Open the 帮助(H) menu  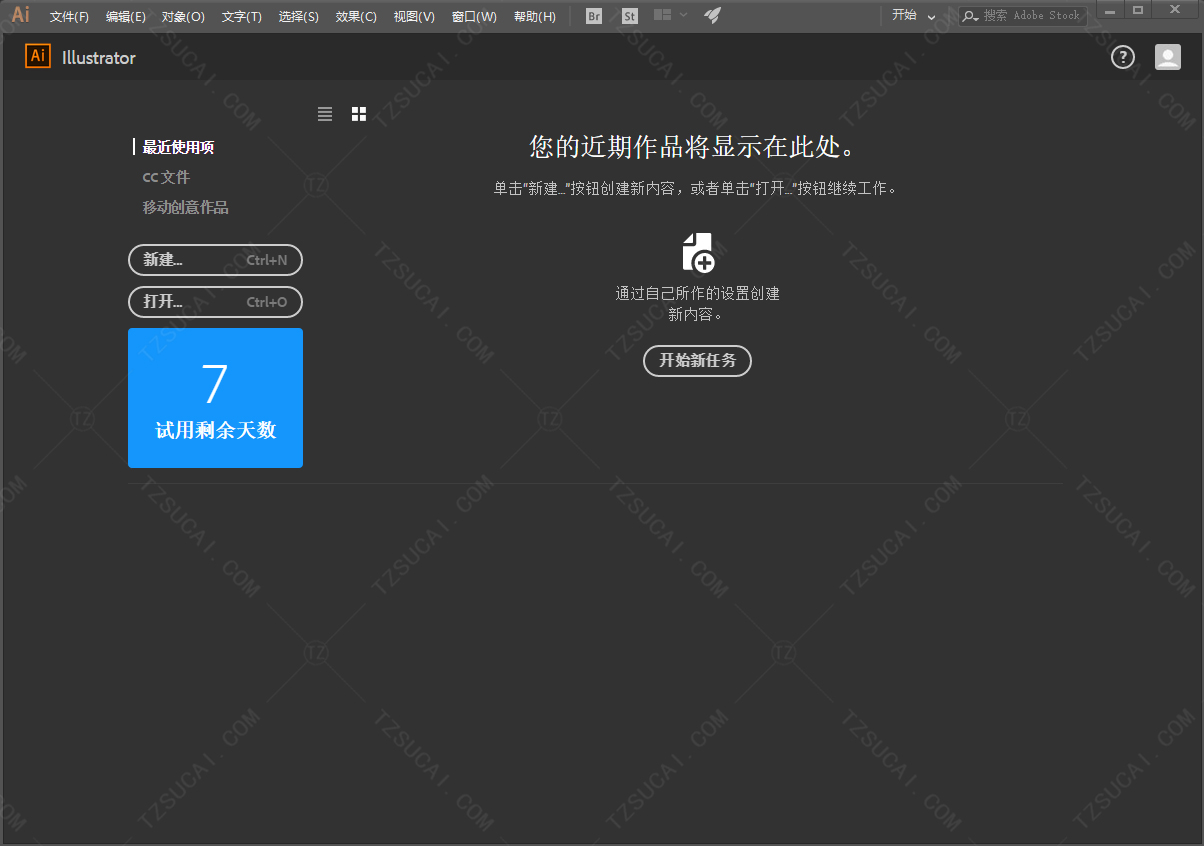pyautogui.click(x=534, y=16)
